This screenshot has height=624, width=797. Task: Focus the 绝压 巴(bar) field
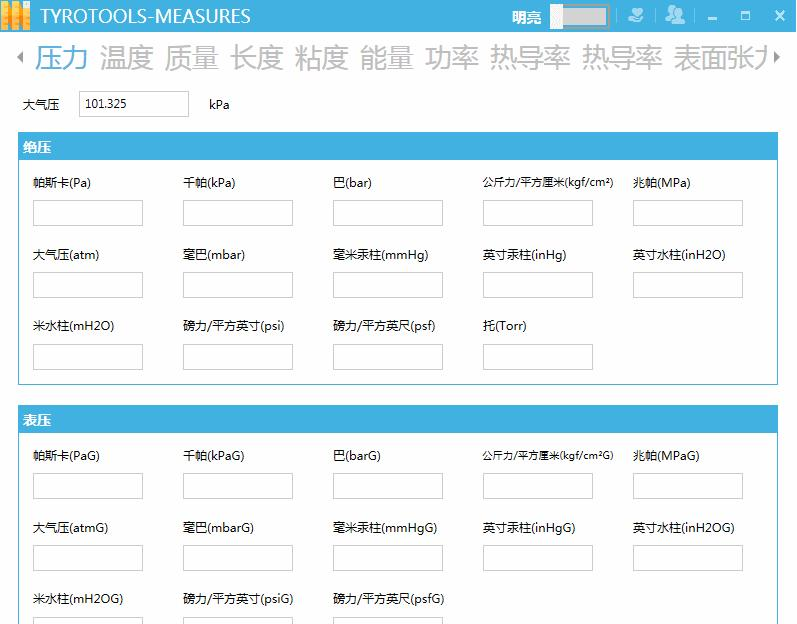pyautogui.click(x=388, y=213)
